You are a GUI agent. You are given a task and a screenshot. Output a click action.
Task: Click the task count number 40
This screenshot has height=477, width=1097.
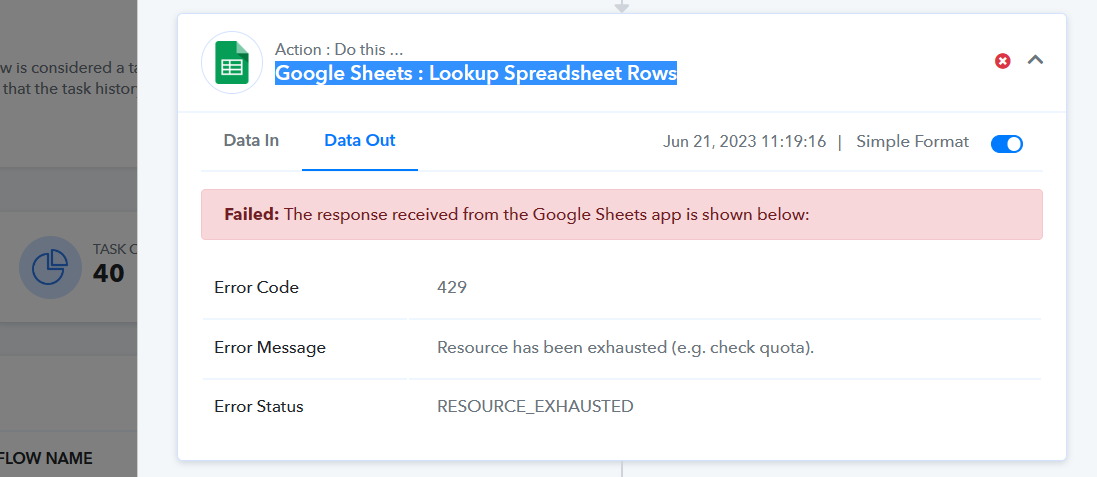pos(108,273)
